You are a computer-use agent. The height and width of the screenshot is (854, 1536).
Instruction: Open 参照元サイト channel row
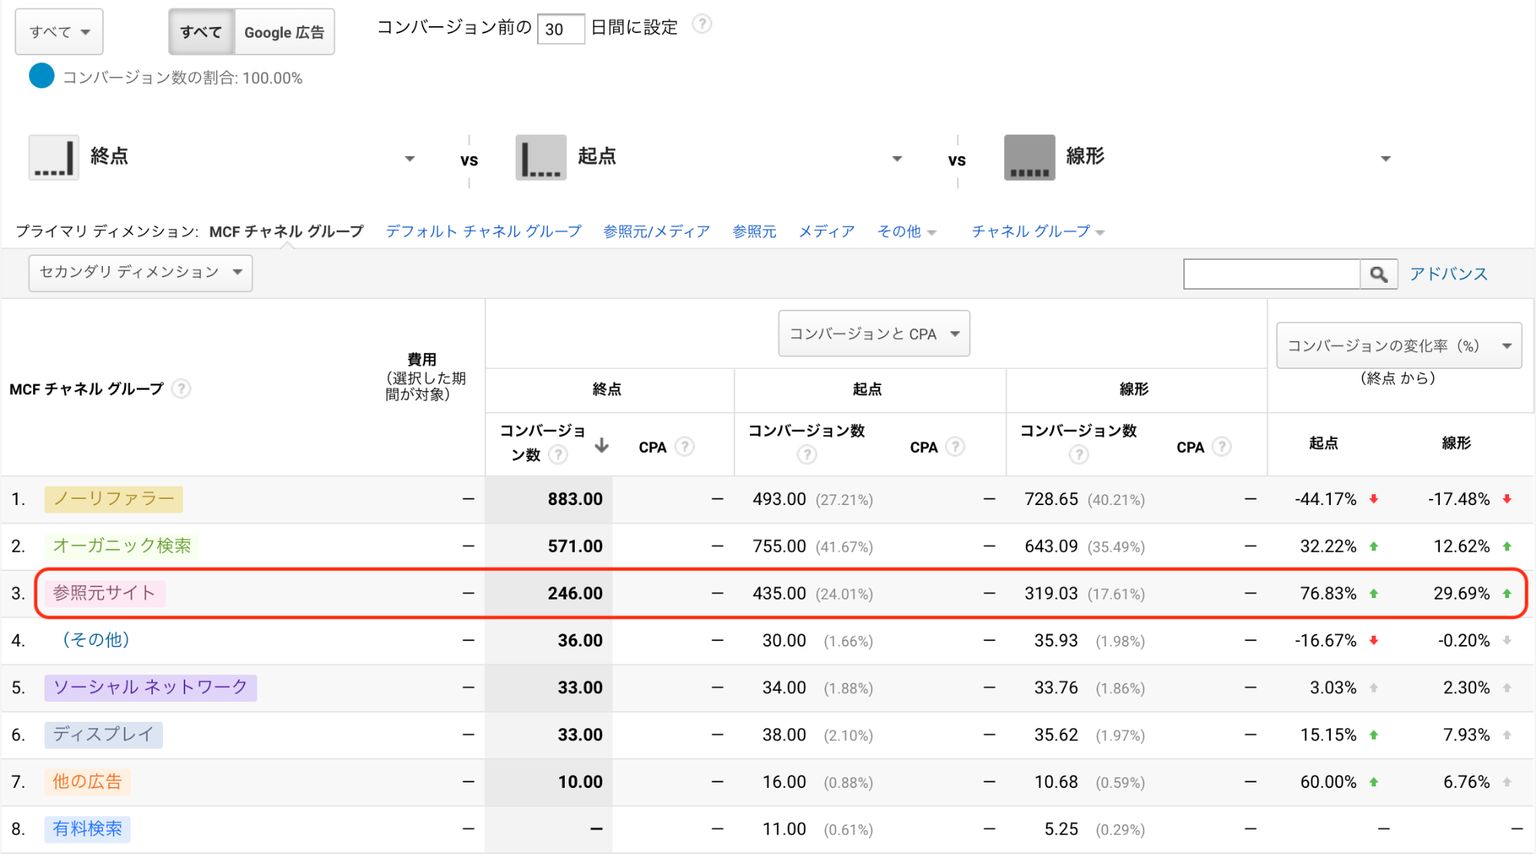pyautogui.click(x=104, y=593)
